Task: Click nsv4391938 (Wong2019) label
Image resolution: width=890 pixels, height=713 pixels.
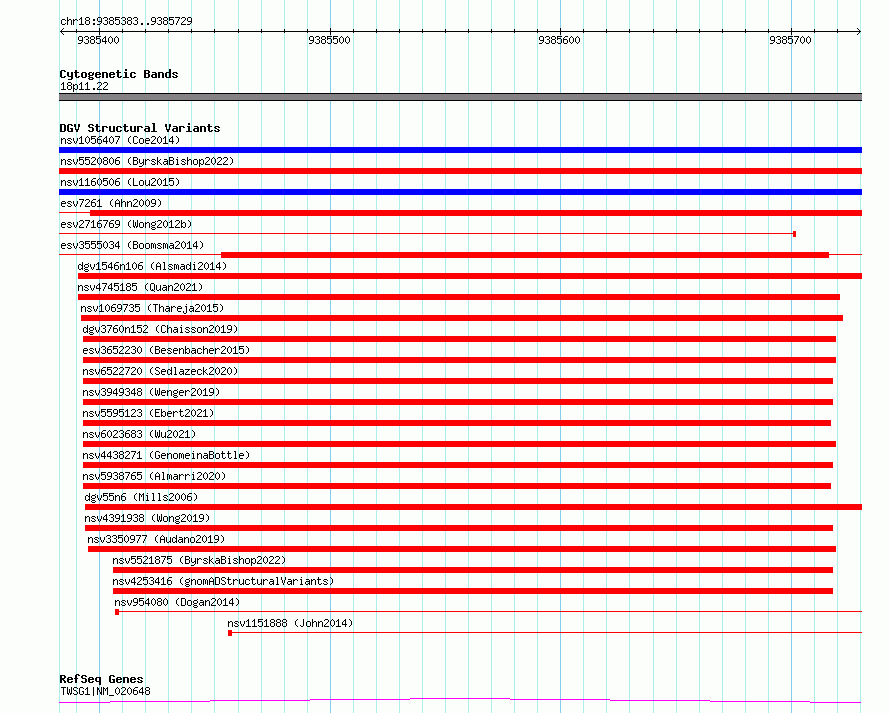Action: [147, 518]
